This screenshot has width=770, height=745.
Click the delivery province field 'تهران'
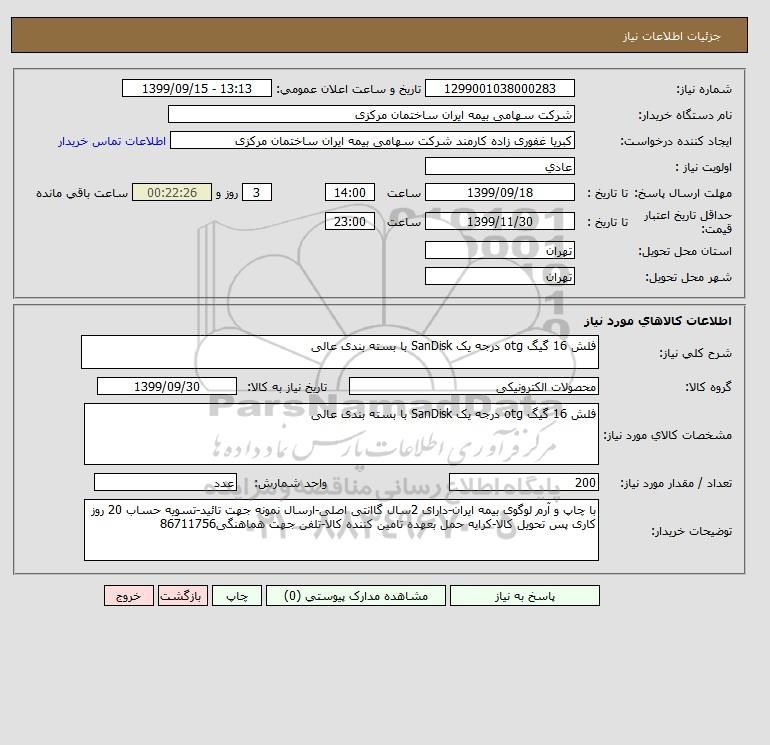click(x=499, y=250)
